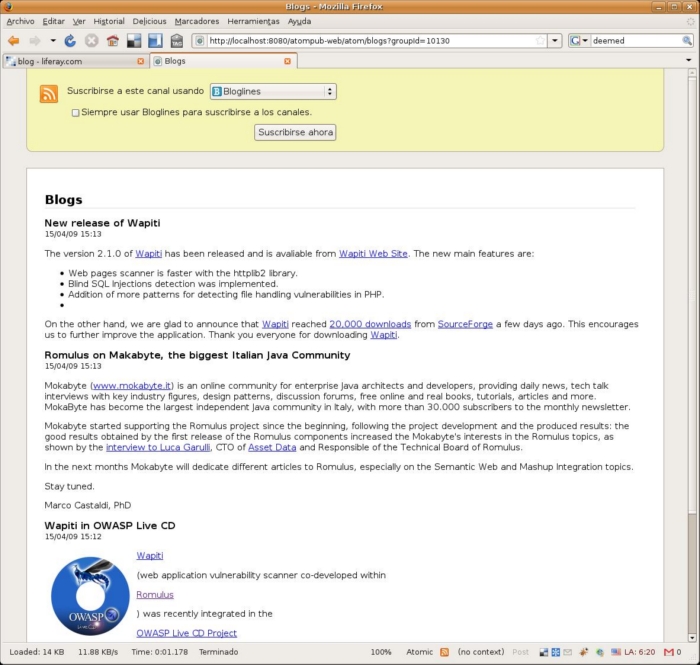700x665 pixels.
Task: Click the search magnifier icon
Action: pyautogui.click(x=687, y=41)
